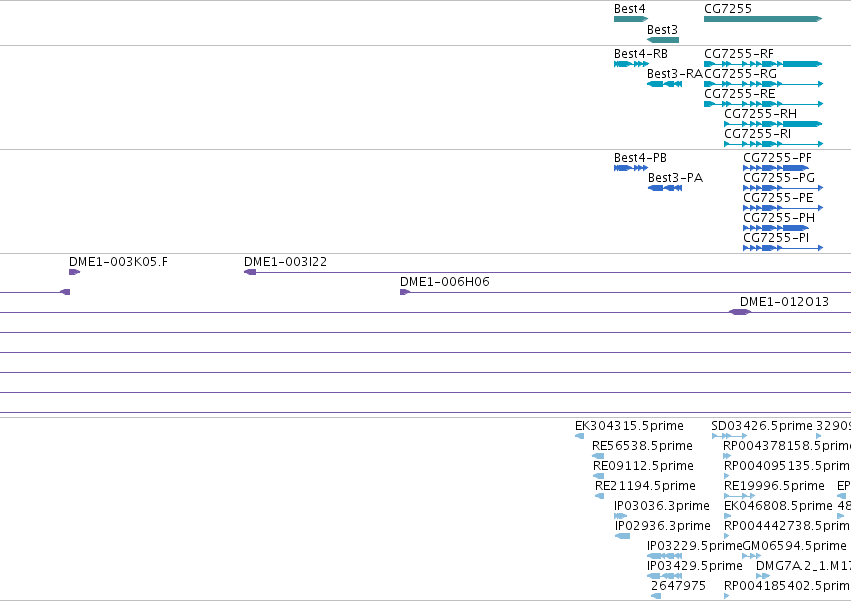Click the EK046808.5prime EST label
This screenshot has height=601, width=851.
pyautogui.click(x=778, y=506)
